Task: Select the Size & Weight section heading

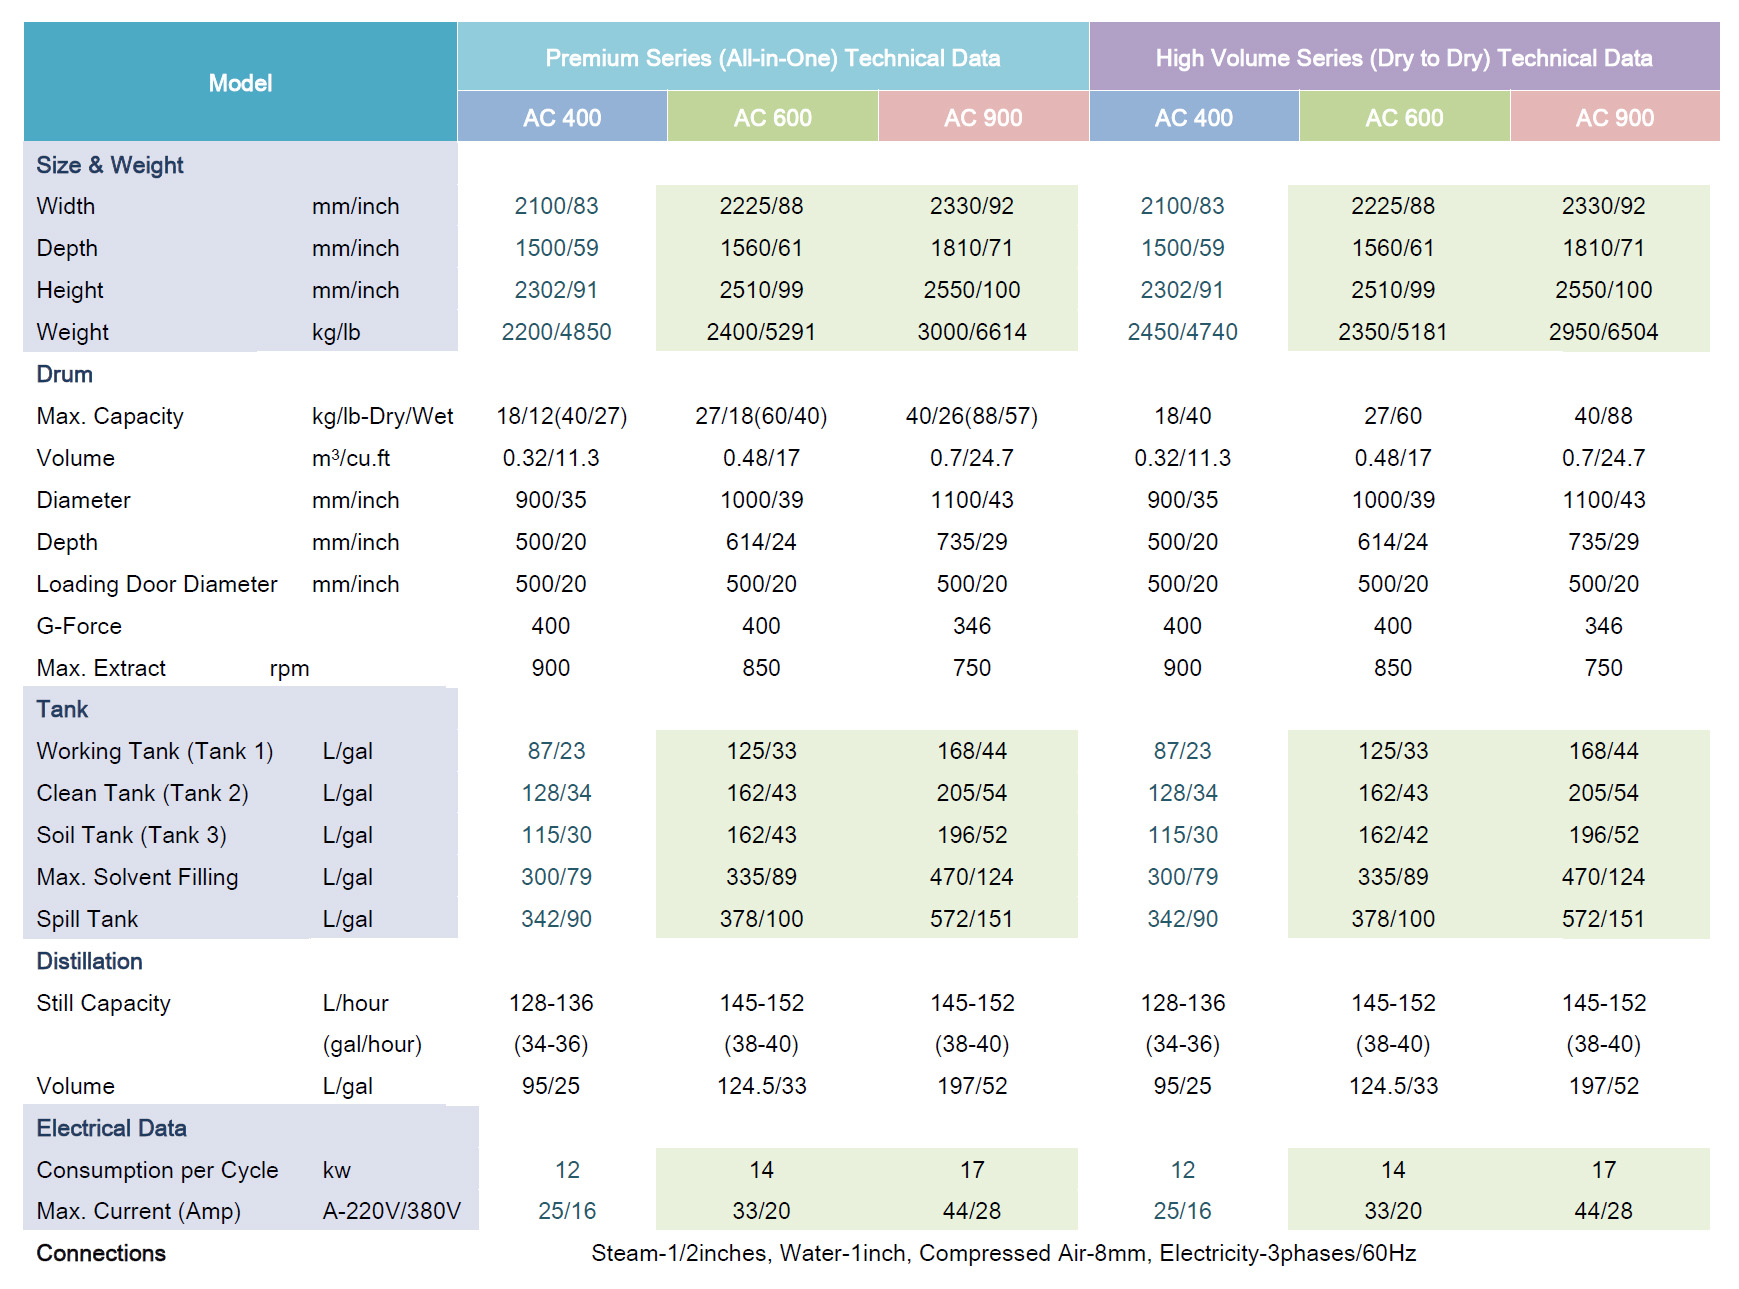Action: click(110, 165)
